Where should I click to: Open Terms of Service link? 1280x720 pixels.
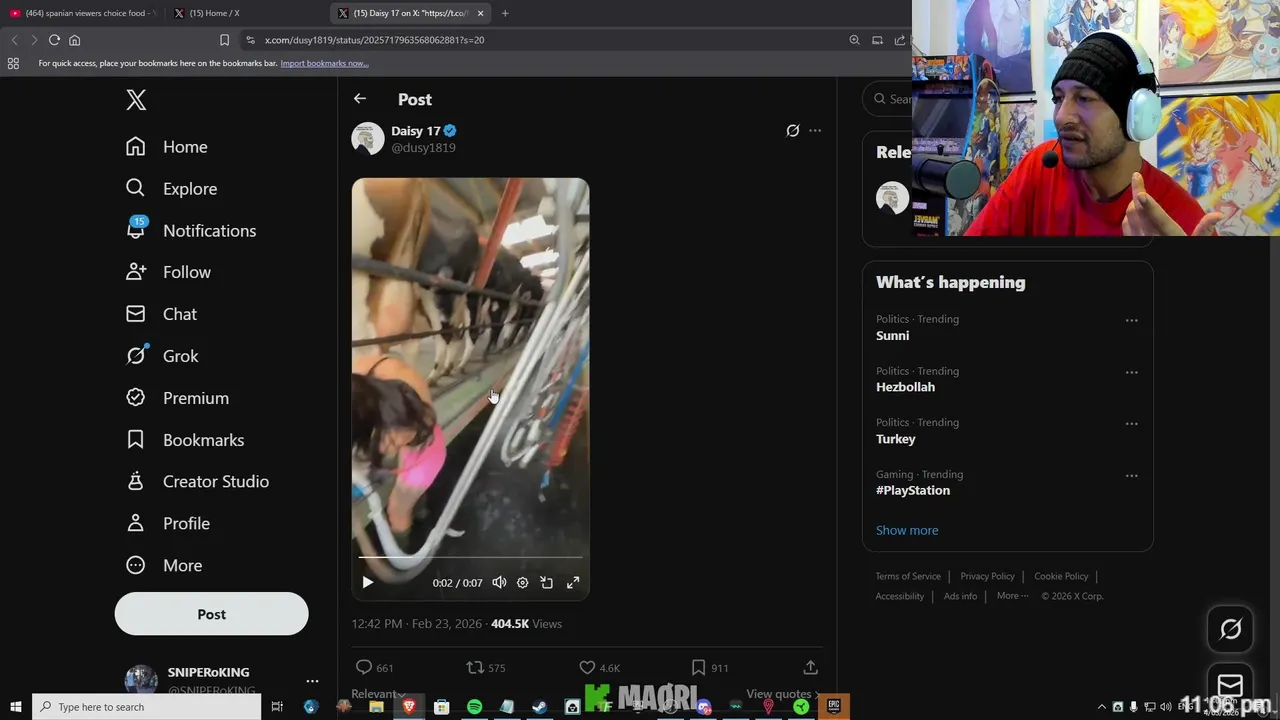pos(908,576)
